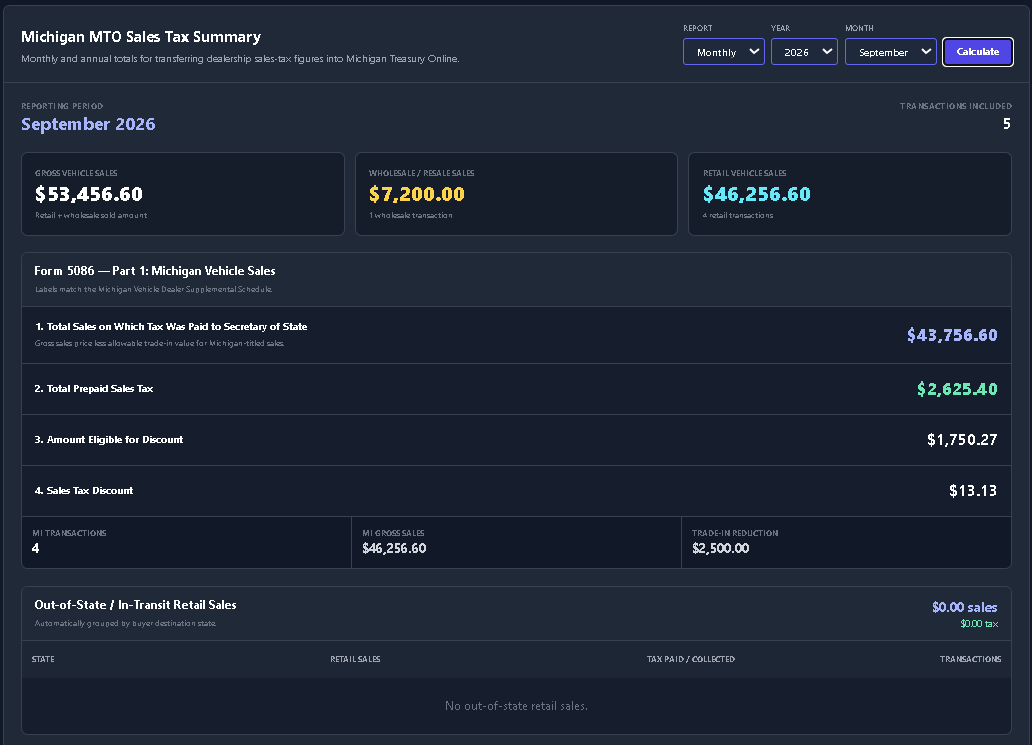The width and height of the screenshot is (1032, 745).
Task: Click the $0.00 tax out-of-state total
Action: pos(979,624)
